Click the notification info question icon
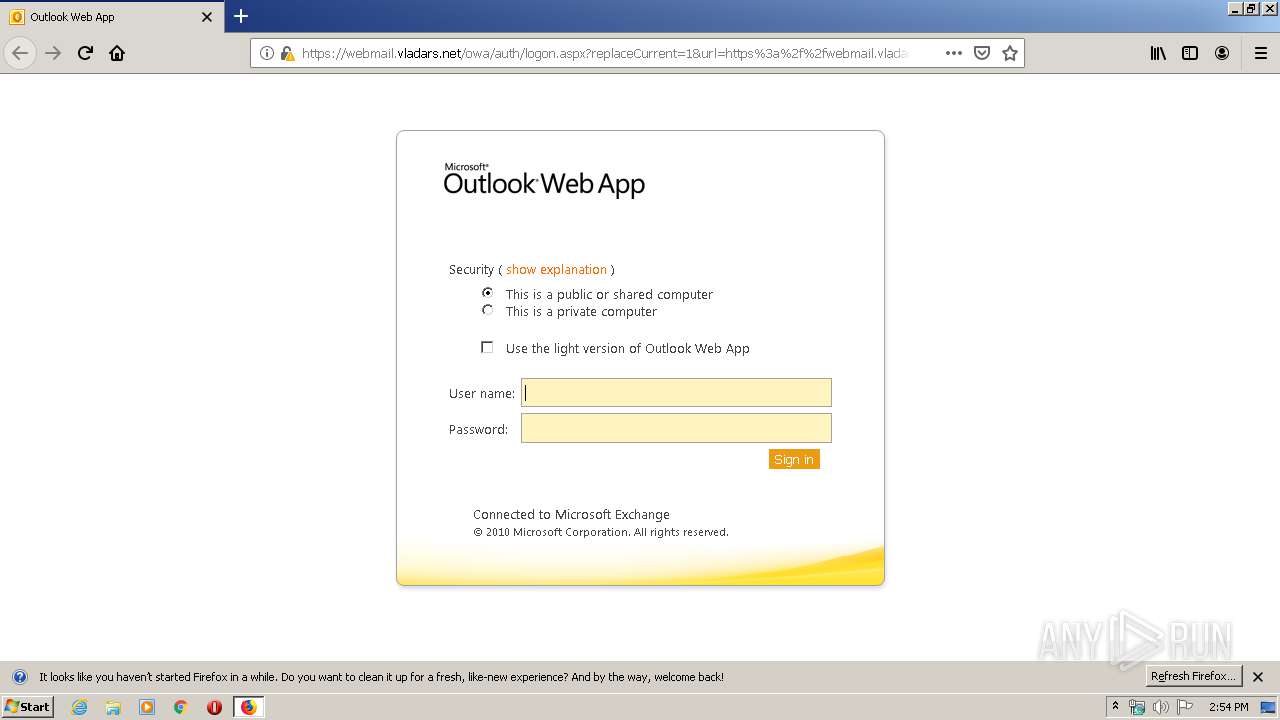The height and width of the screenshot is (720, 1280). [19, 677]
